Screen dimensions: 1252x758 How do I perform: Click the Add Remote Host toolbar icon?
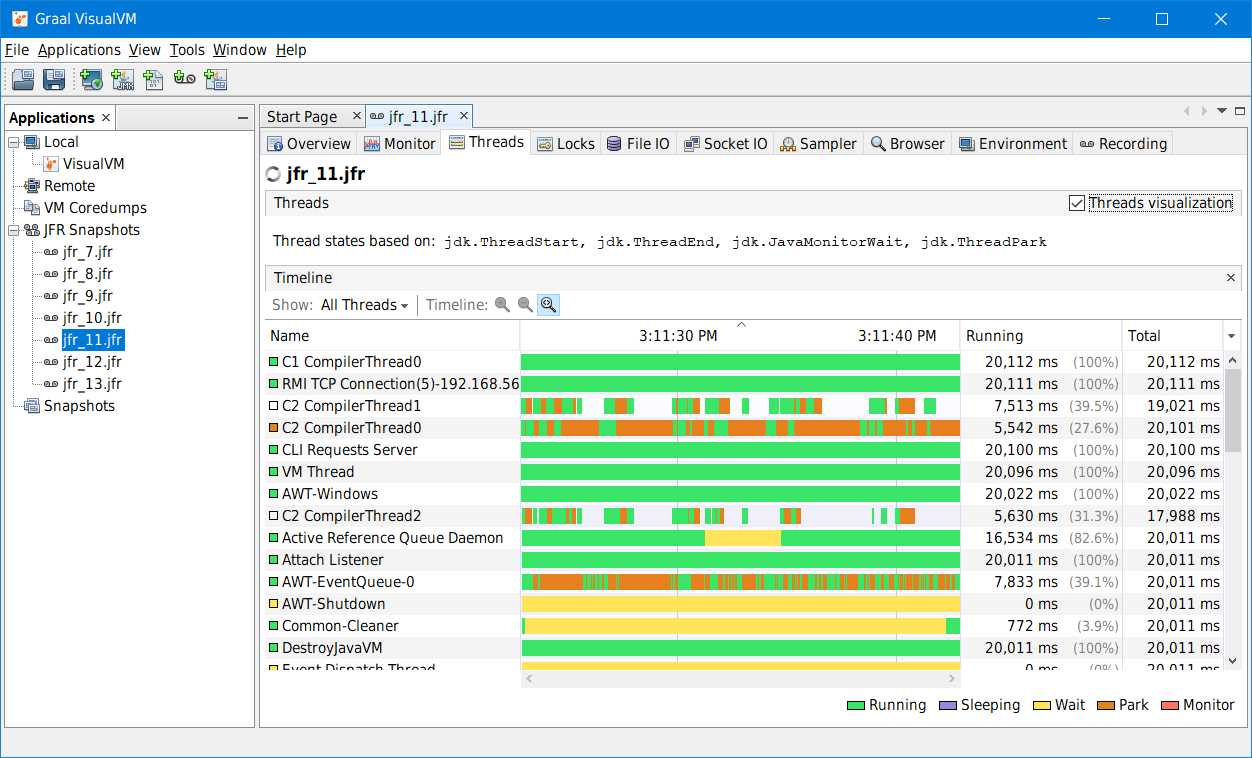tap(91, 79)
